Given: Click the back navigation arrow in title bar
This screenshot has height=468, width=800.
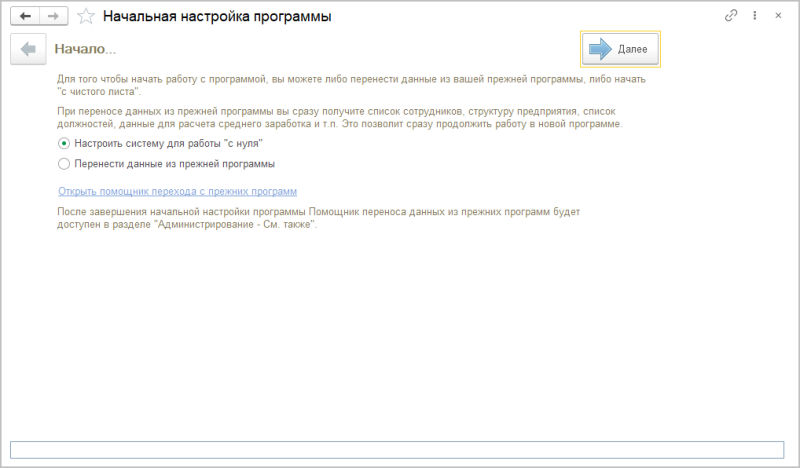Looking at the screenshot, I should click(x=26, y=17).
